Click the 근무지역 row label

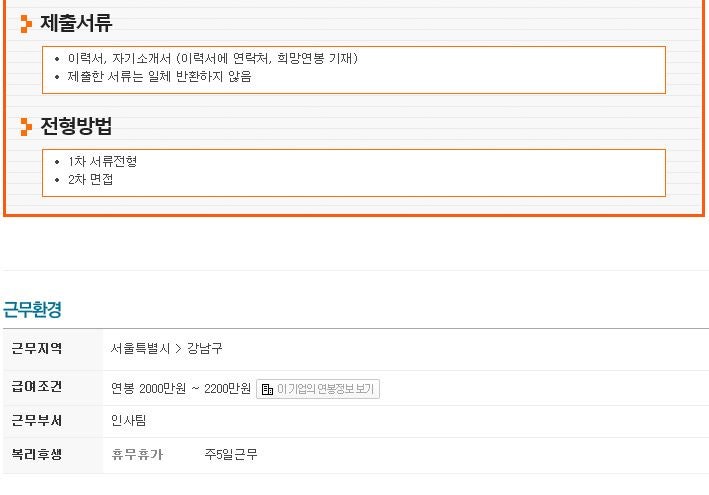point(37,349)
